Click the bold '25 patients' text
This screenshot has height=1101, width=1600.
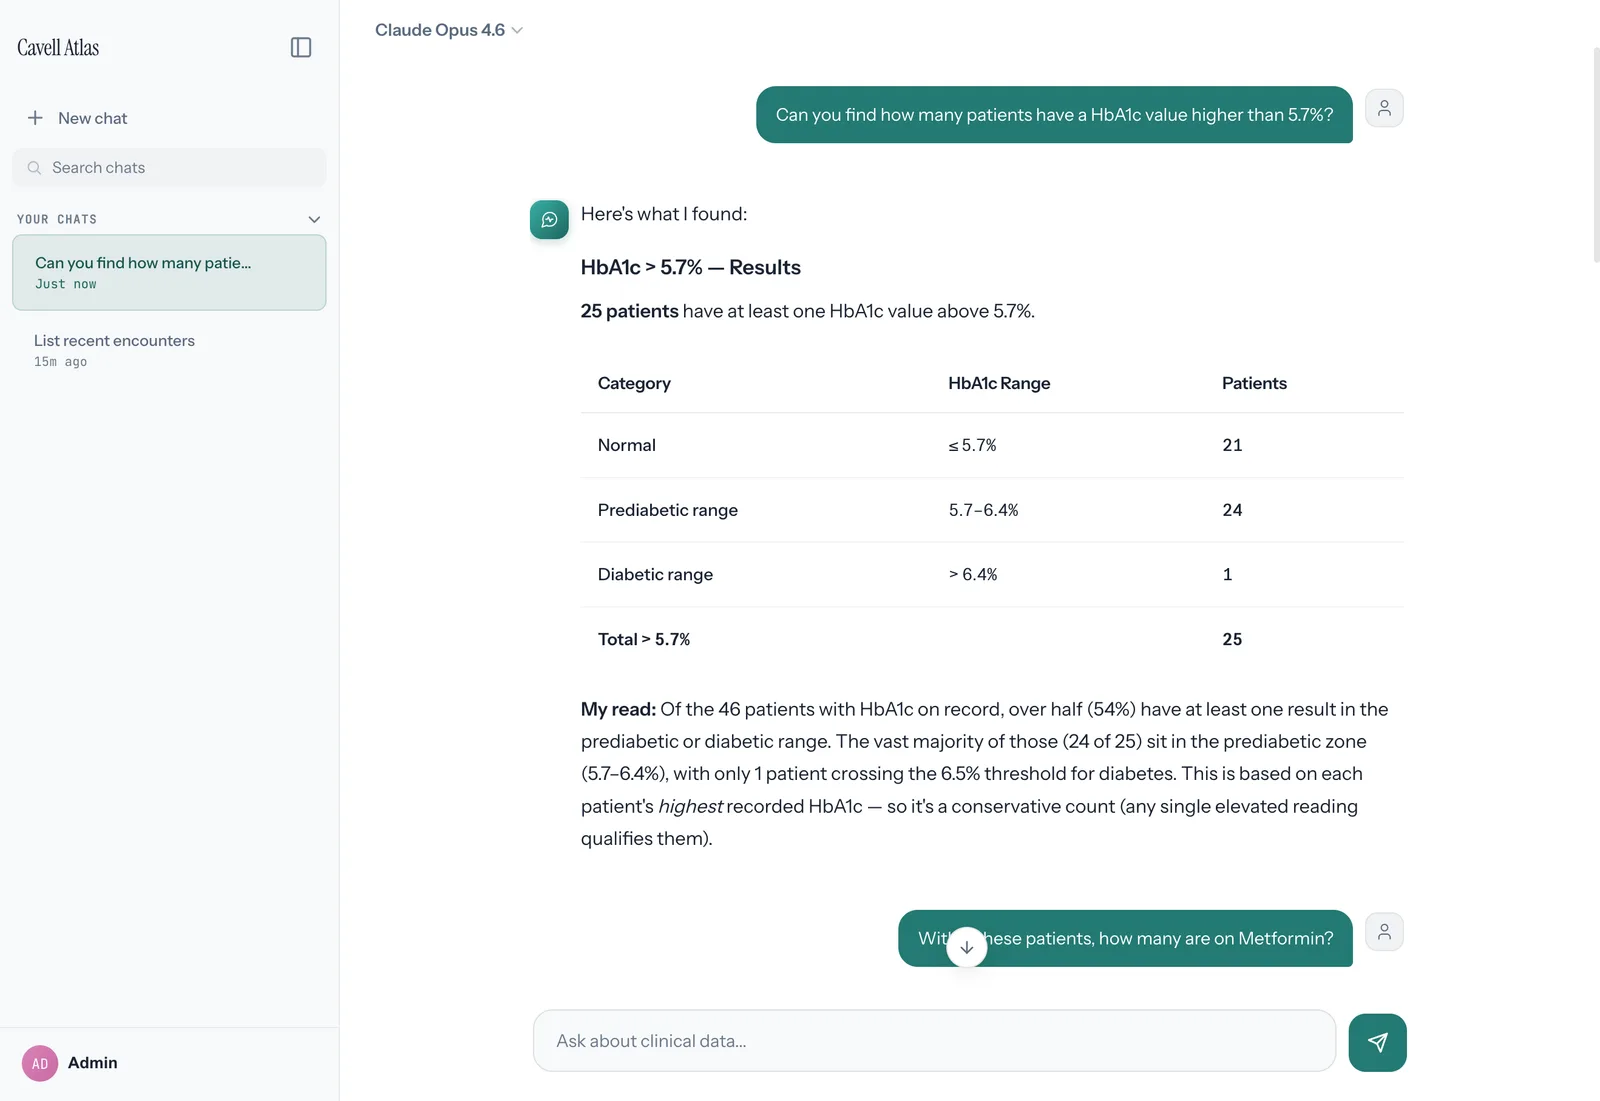tap(630, 311)
